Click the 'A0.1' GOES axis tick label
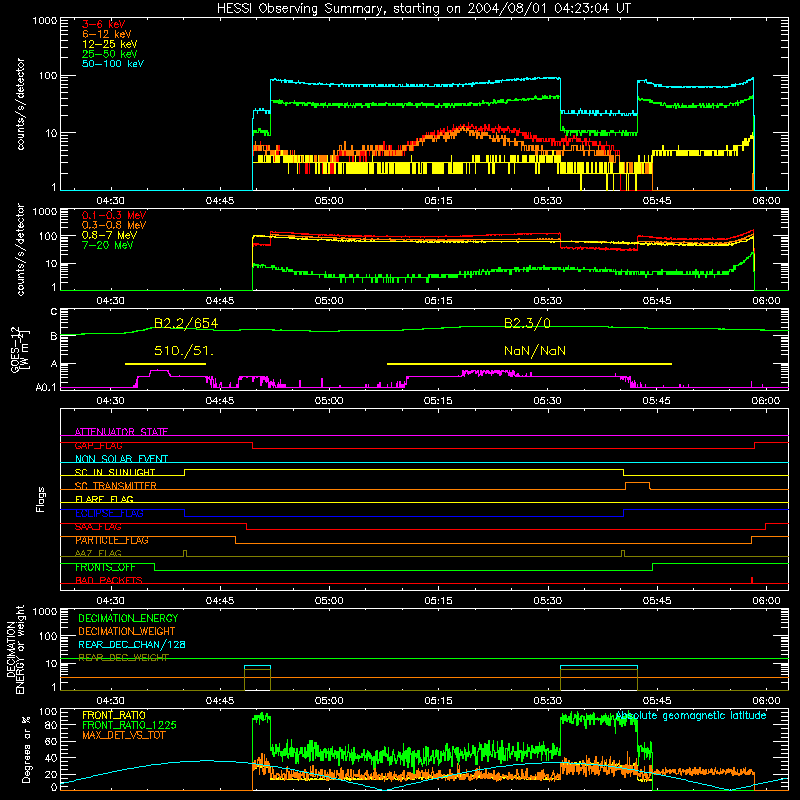Screen dimensions: 800x800 (45, 387)
